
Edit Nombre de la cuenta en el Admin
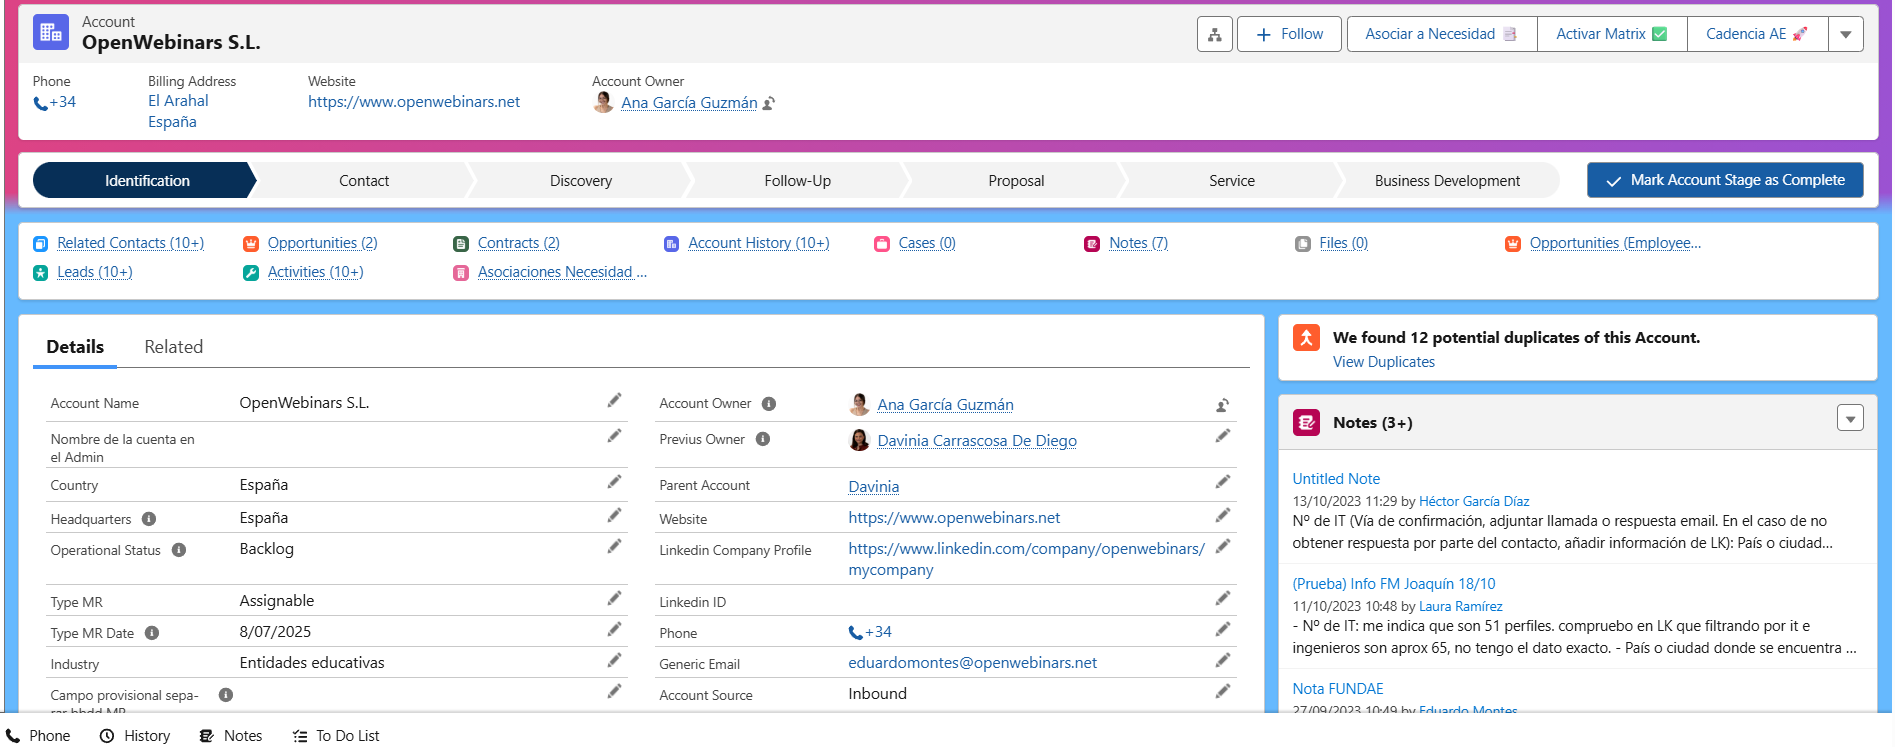click(x=614, y=436)
